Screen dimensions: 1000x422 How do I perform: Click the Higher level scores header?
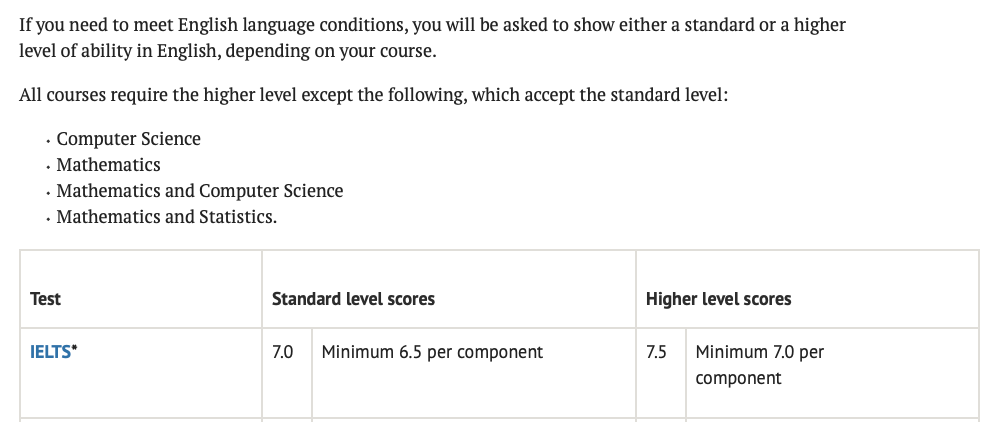click(719, 299)
